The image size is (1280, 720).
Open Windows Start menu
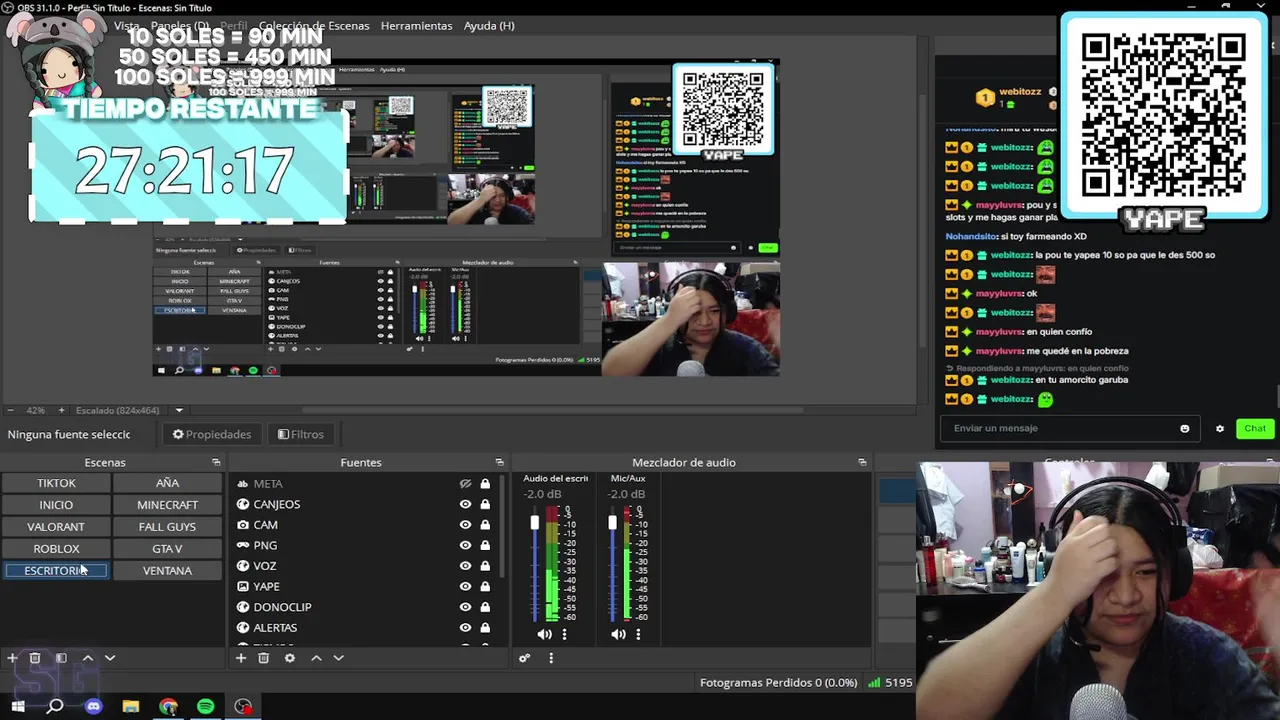point(18,707)
